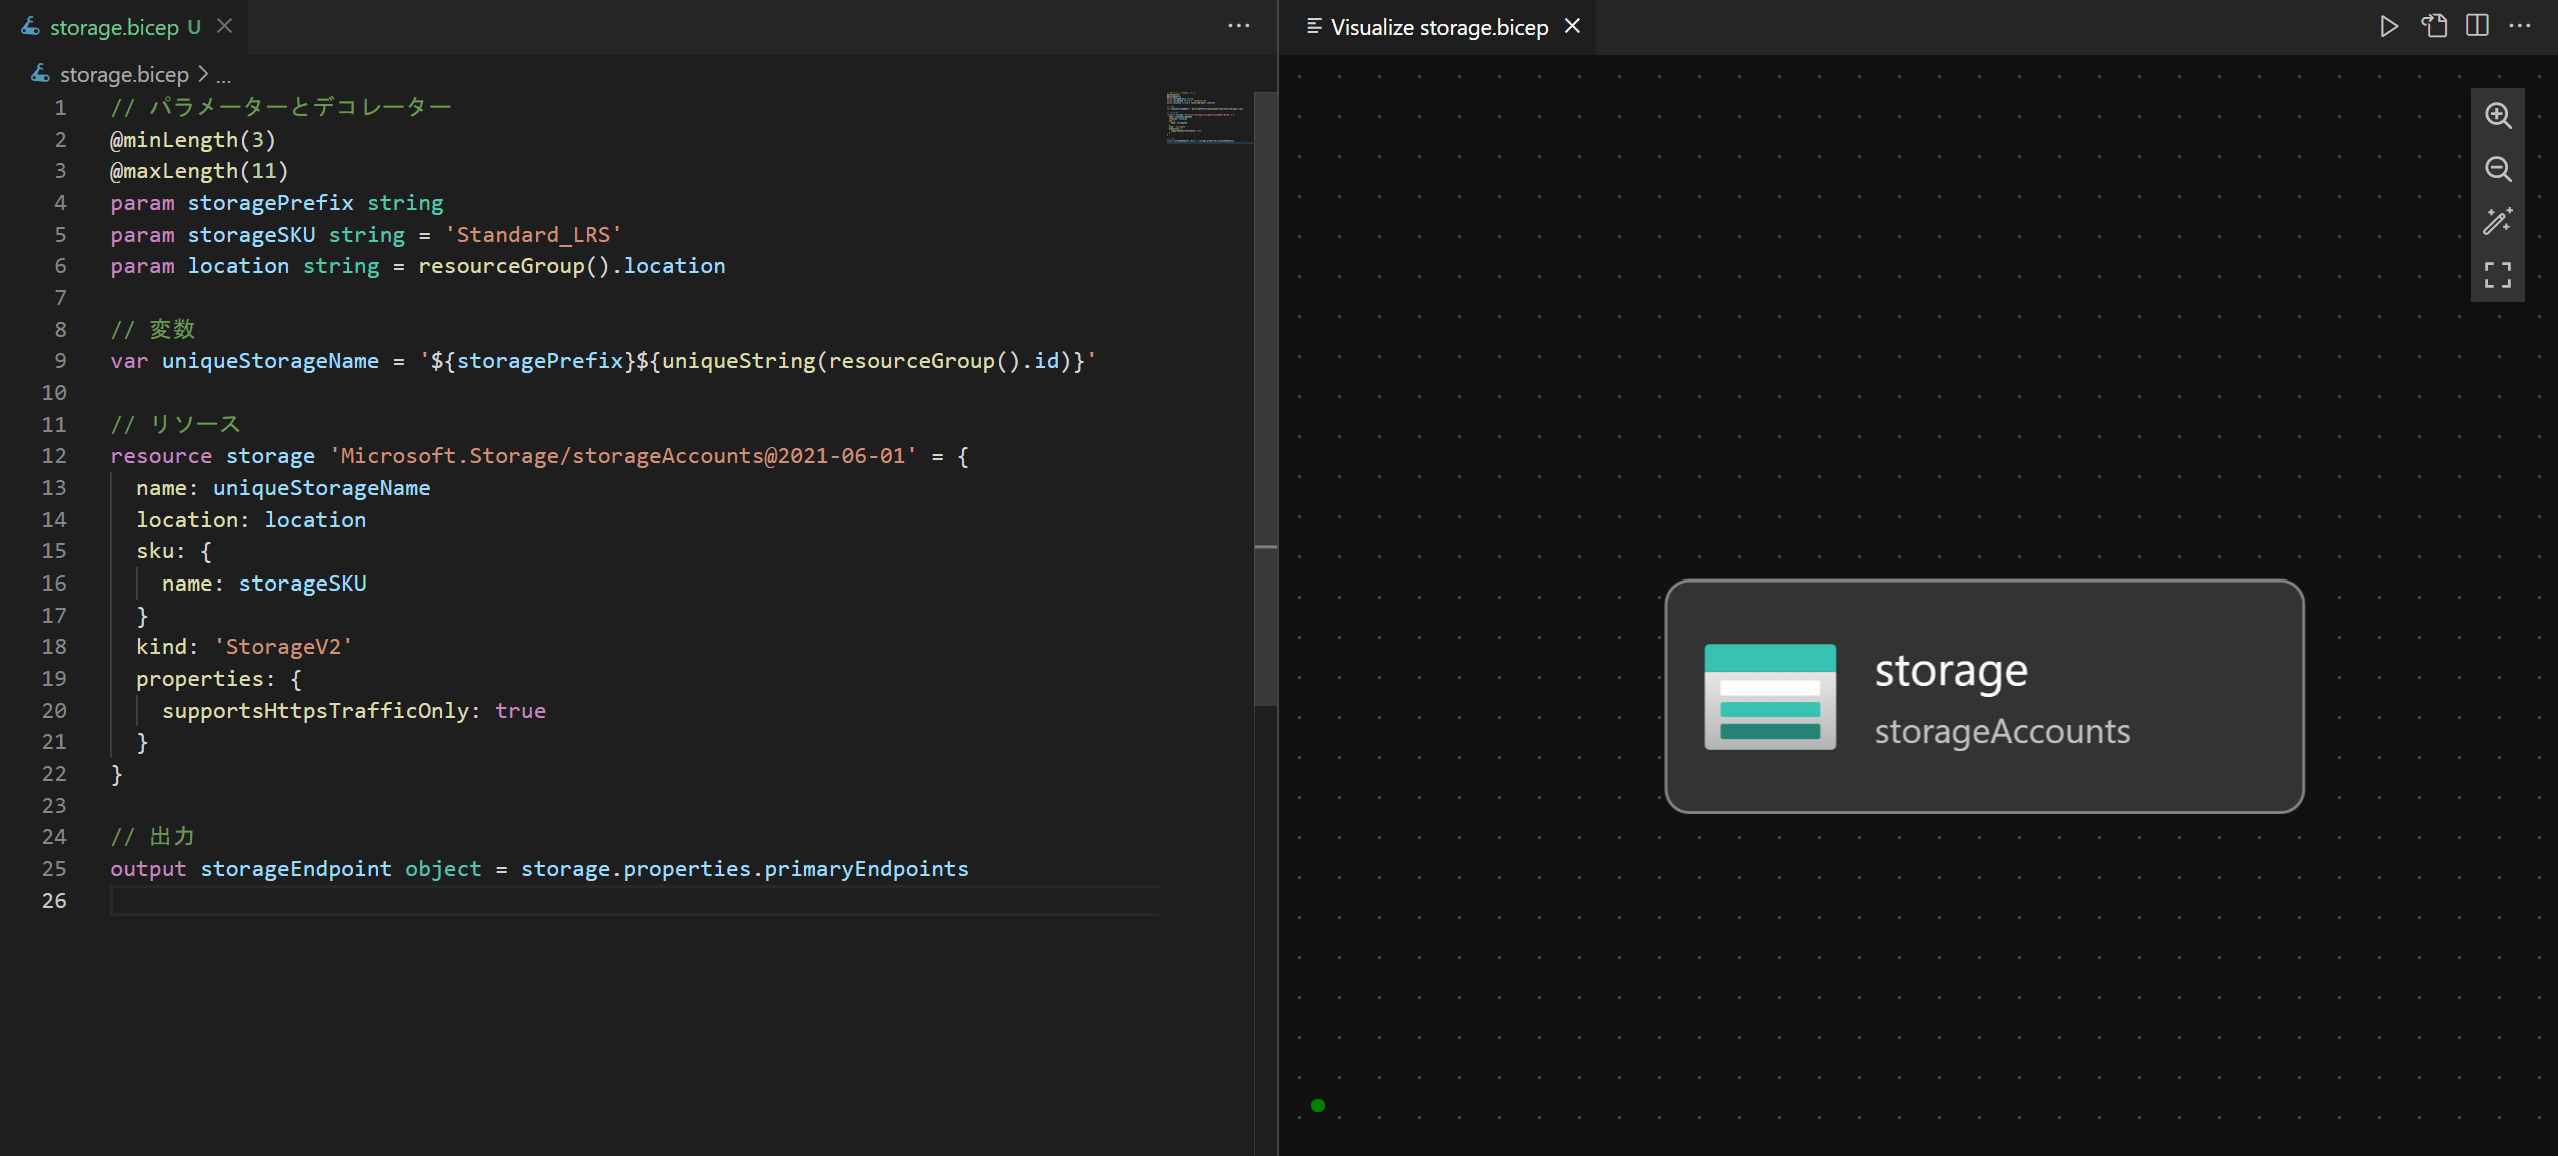The height and width of the screenshot is (1156, 2558).
Task: Split the visualizer editor right
Action: click(2477, 27)
